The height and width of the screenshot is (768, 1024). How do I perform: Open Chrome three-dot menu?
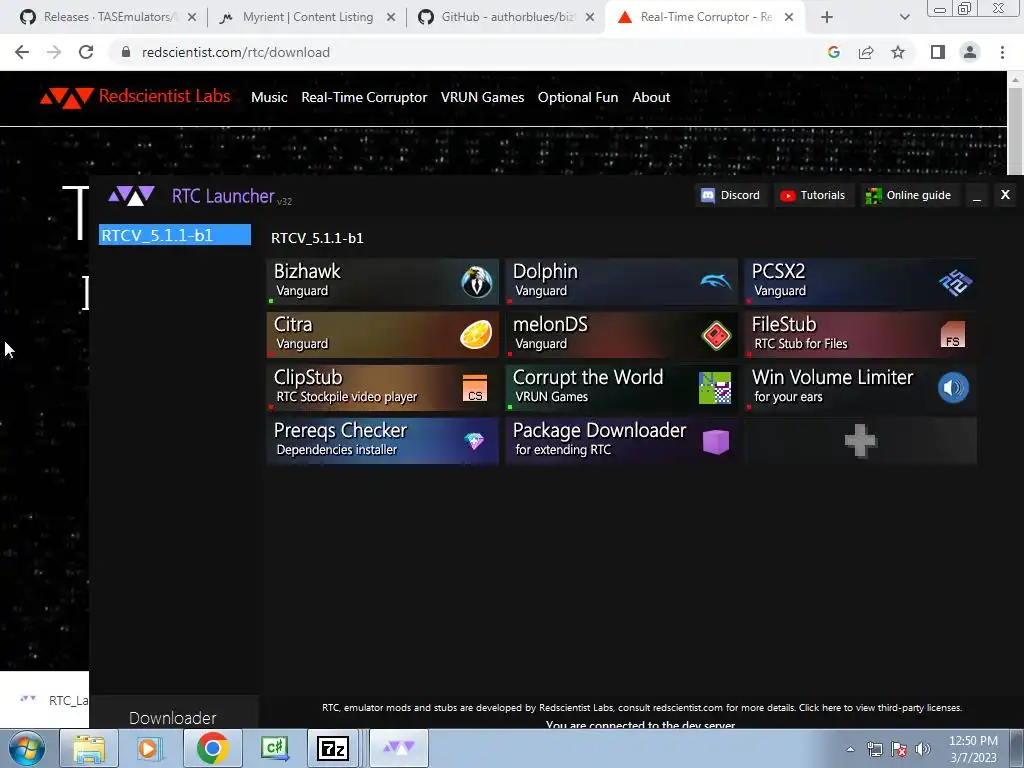tap(1002, 52)
